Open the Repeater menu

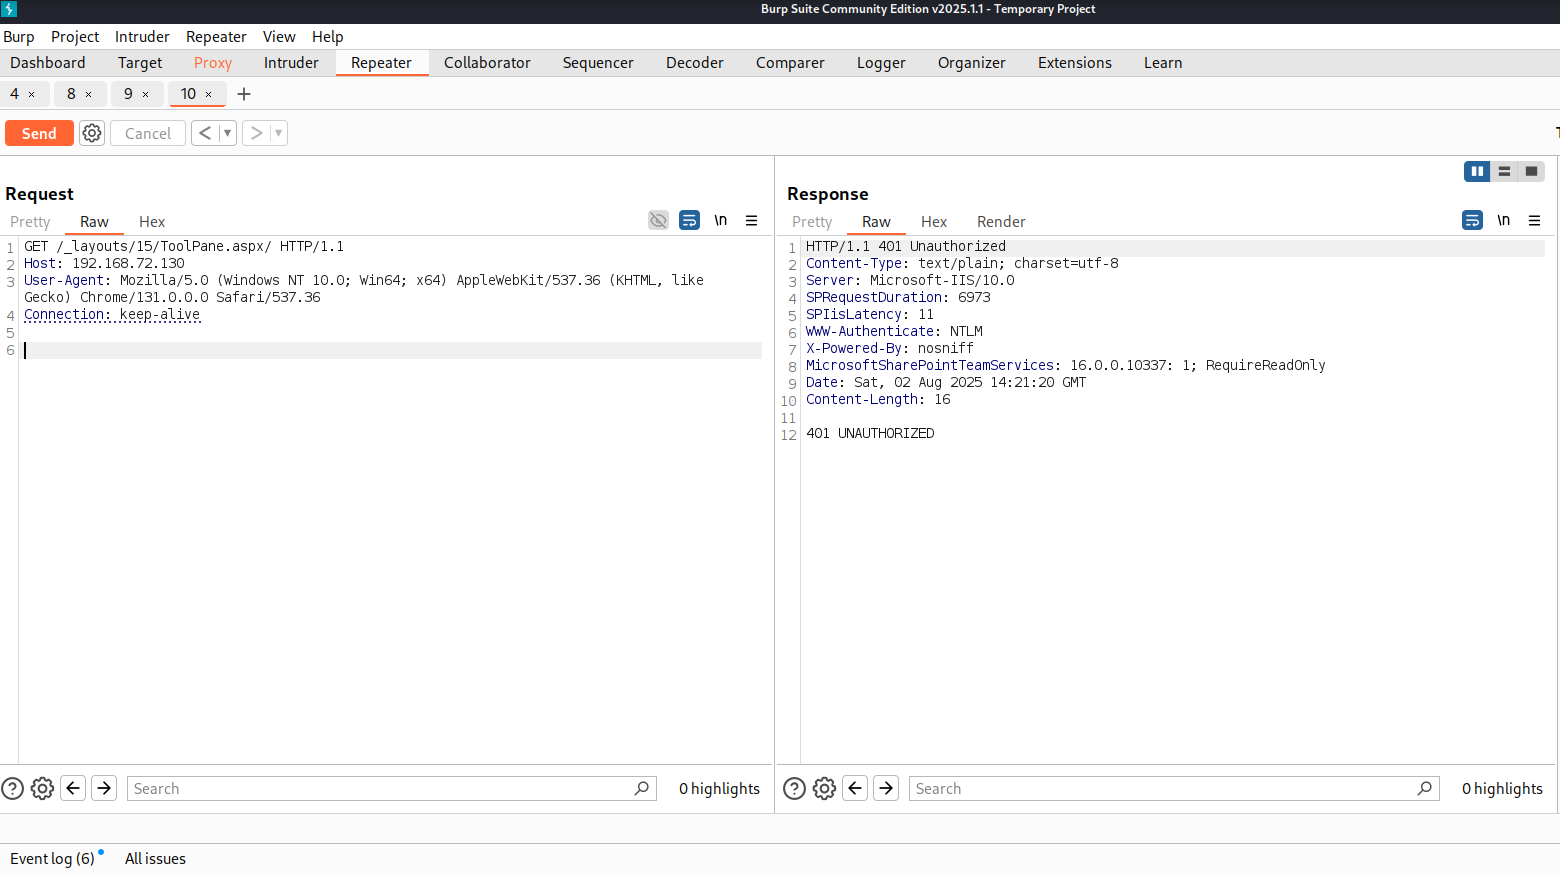[x=216, y=36]
